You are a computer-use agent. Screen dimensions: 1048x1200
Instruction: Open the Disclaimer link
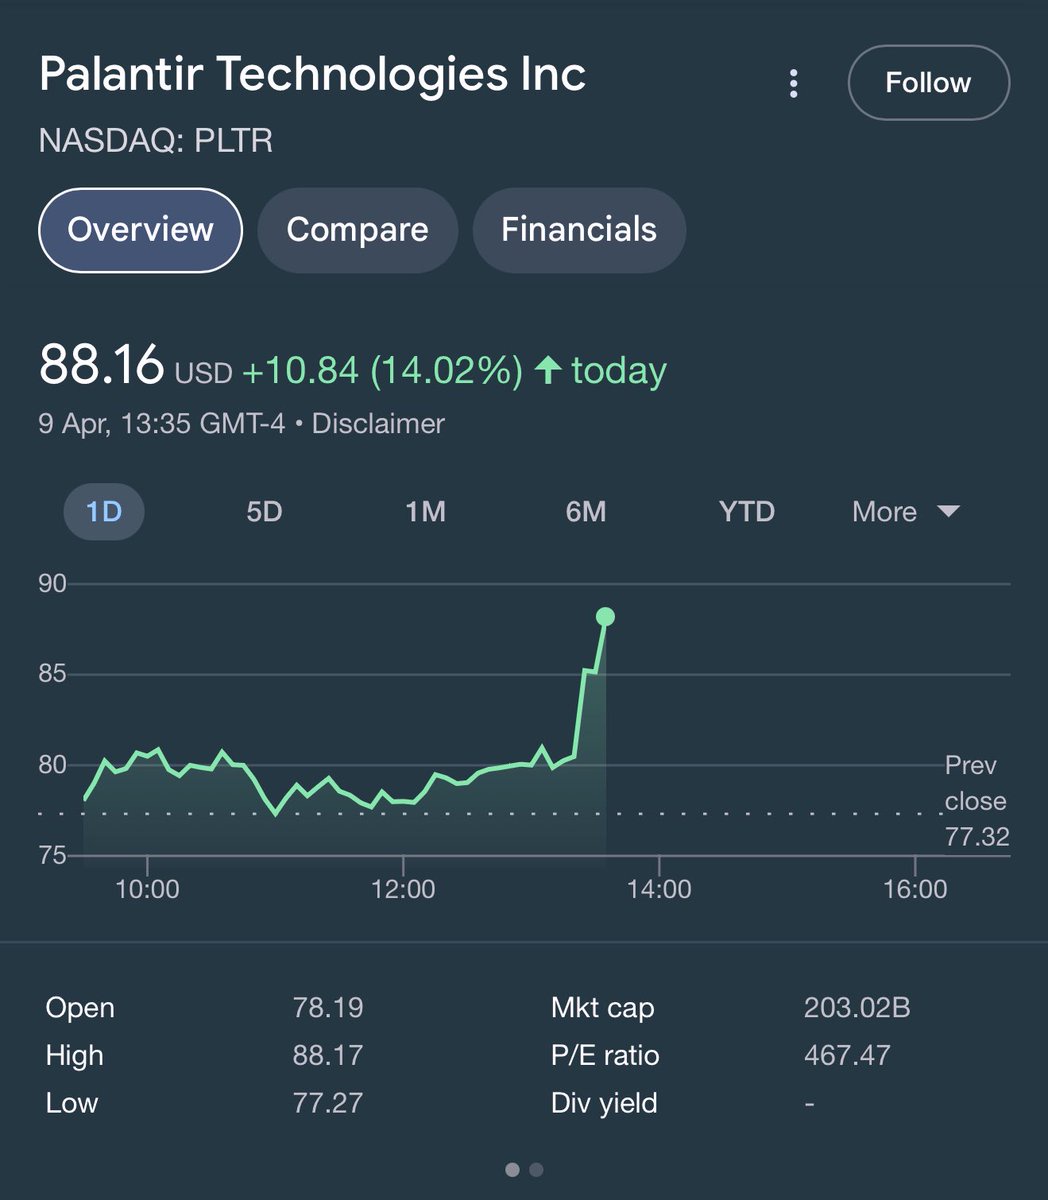378,424
